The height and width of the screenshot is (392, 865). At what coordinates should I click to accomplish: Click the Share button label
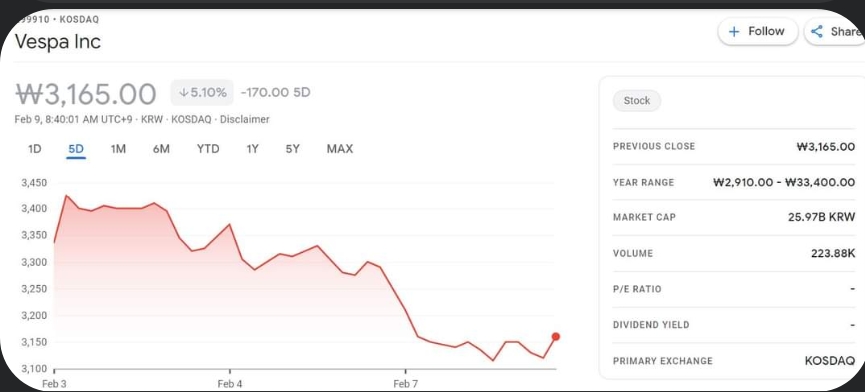(847, 32)
